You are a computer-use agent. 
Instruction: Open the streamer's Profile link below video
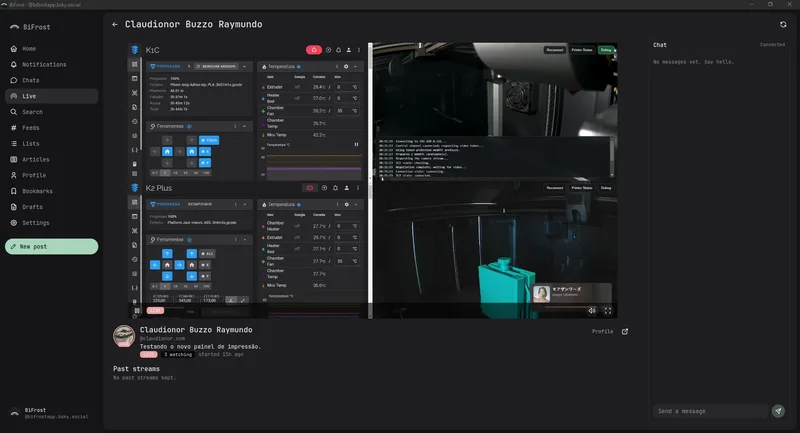pos(603,332)
